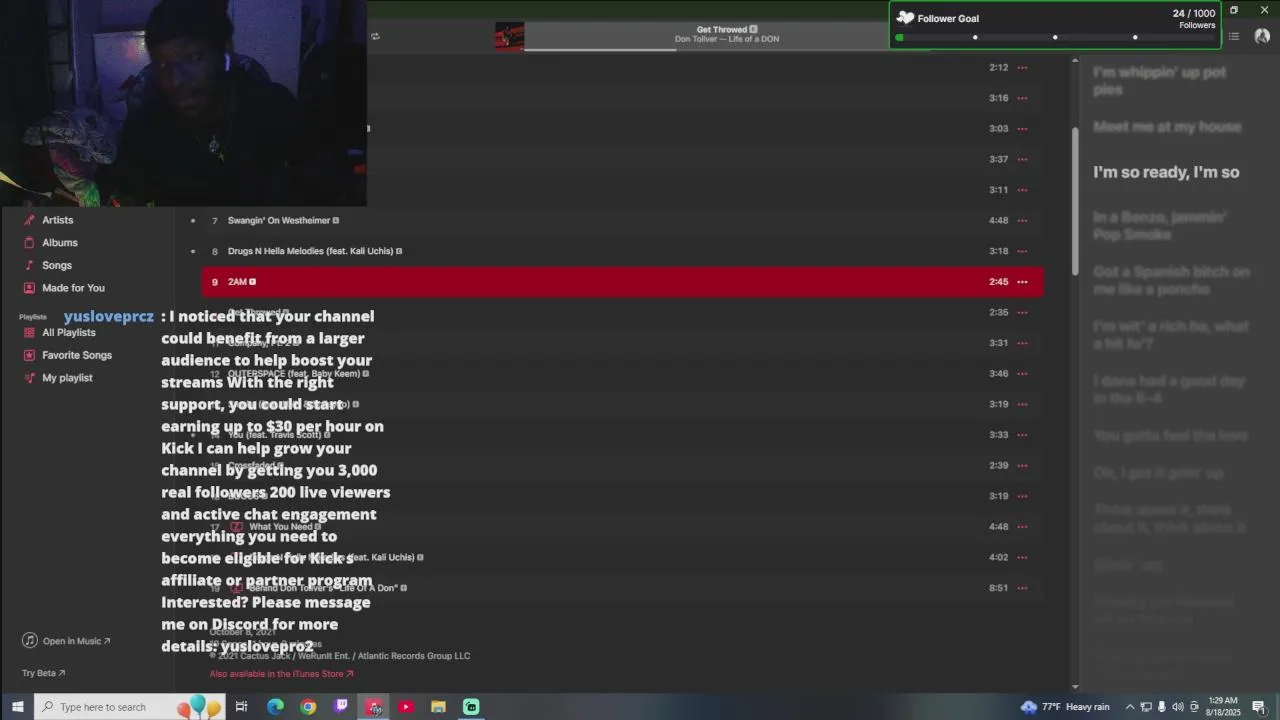Open Made for You section
The width and height of the screenshot is (1280, 720).
73,288
